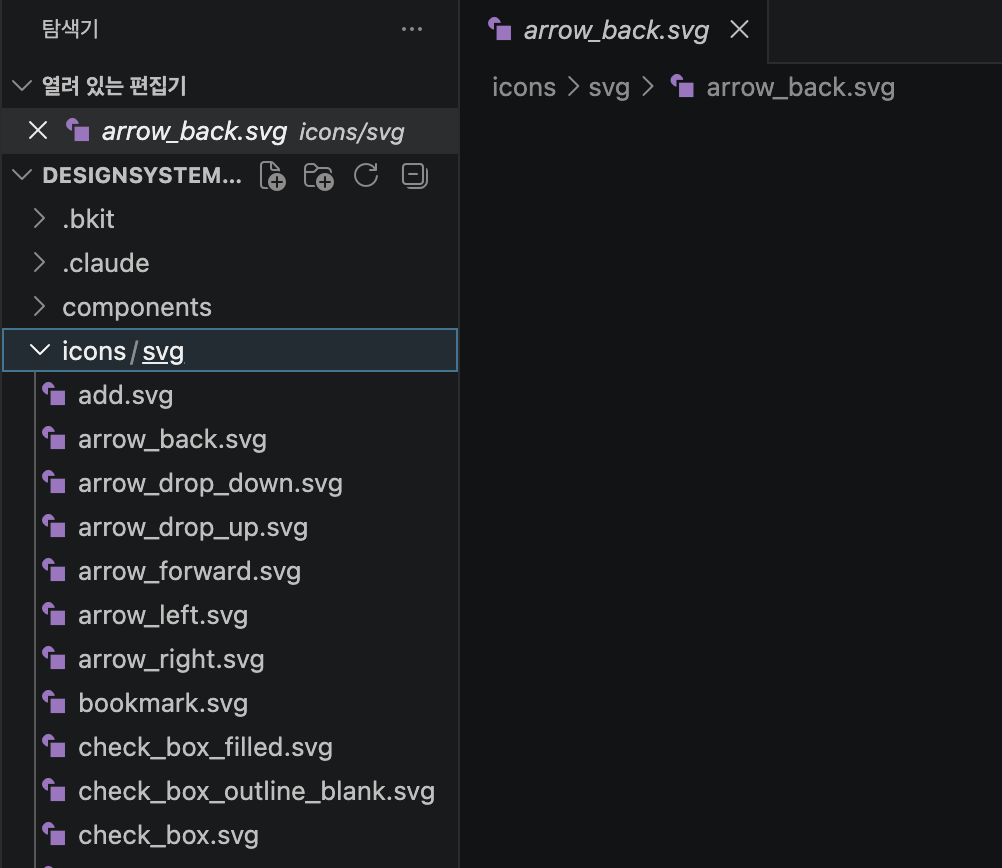Open the svg breadcrumb link
The height and width of the screenshot is (868, 1002).
[x=610, y=87]
